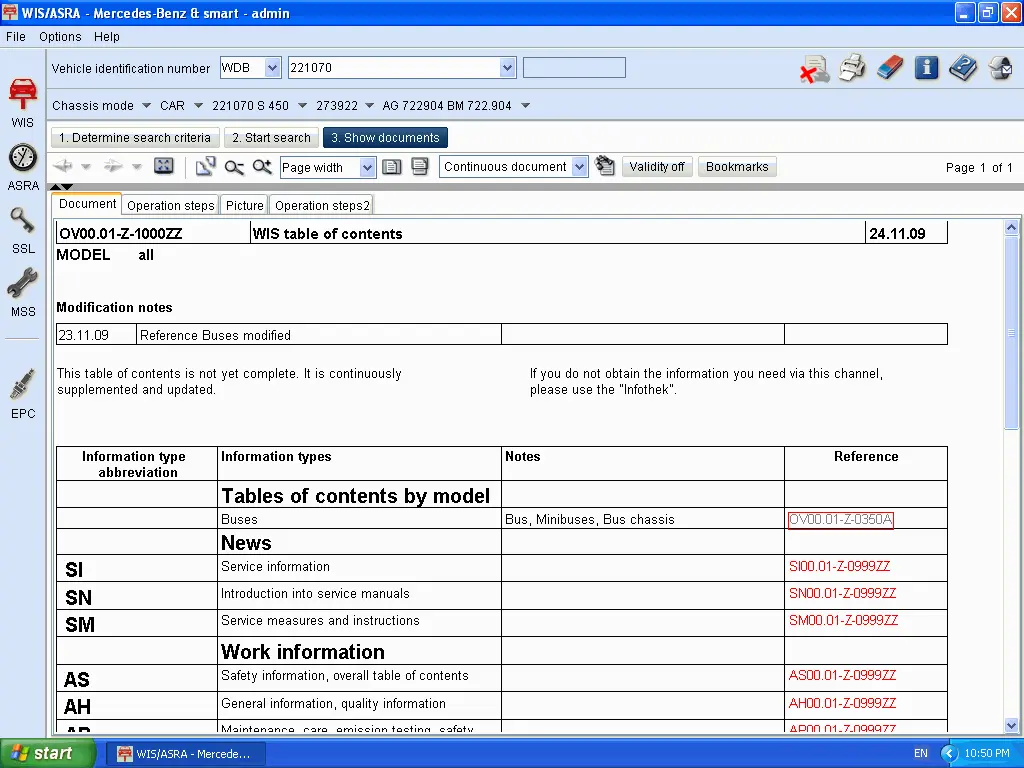Switch to the Operation steps tab
Image resolution: width=1024 pixels, height=768 pixels.
pos(170,205)
